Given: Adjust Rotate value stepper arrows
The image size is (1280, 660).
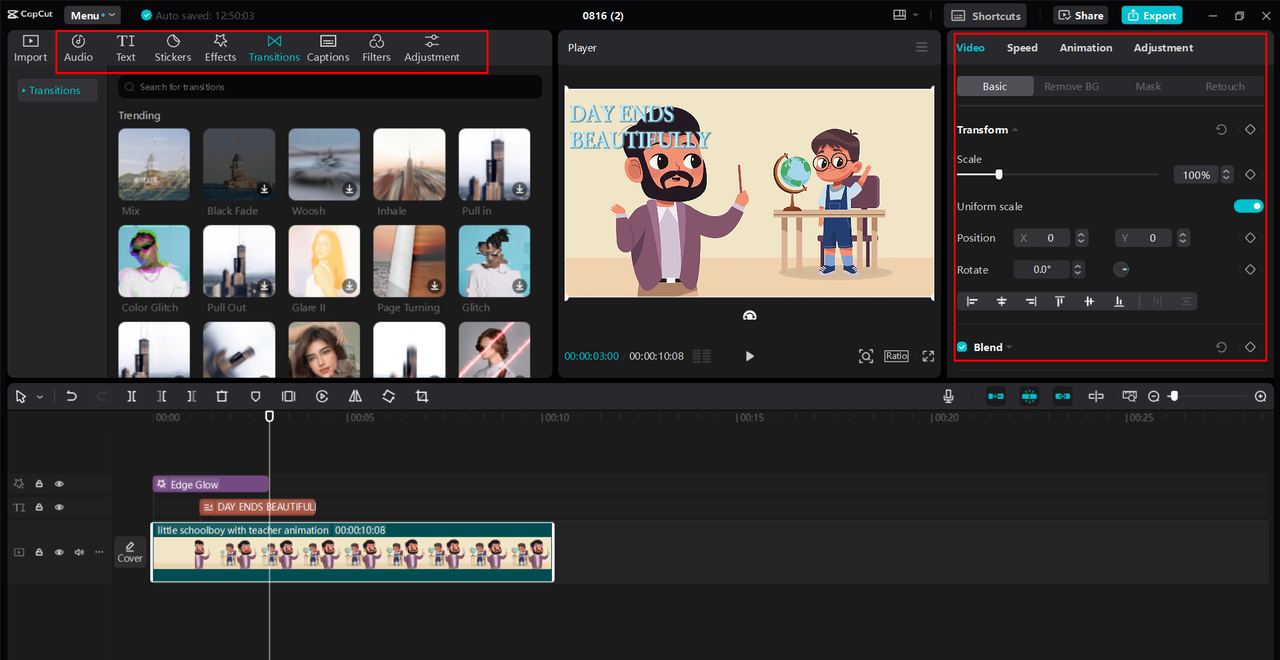Looking at the screenshot, I should (1077, 269).
